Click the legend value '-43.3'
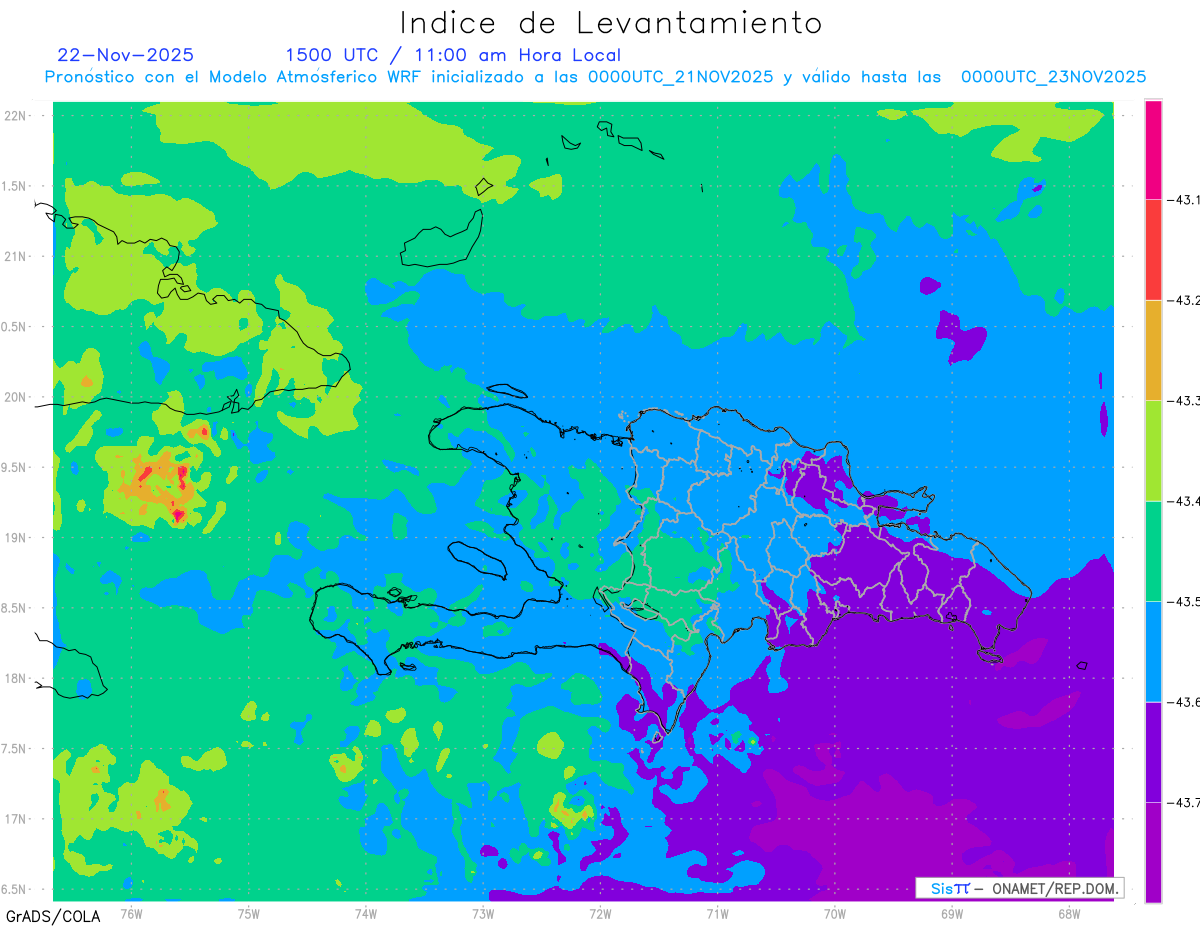This screenshot has width=1200, height=927. point(1183,400)
